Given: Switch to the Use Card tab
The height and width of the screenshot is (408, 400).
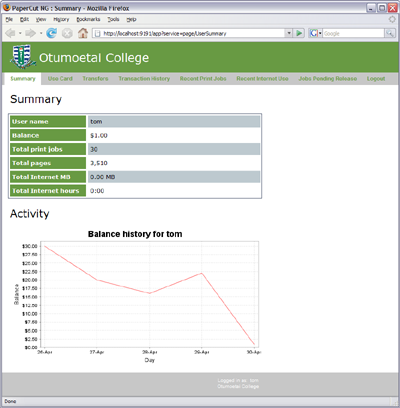Looking at the screenshot, I should (60, 79).
